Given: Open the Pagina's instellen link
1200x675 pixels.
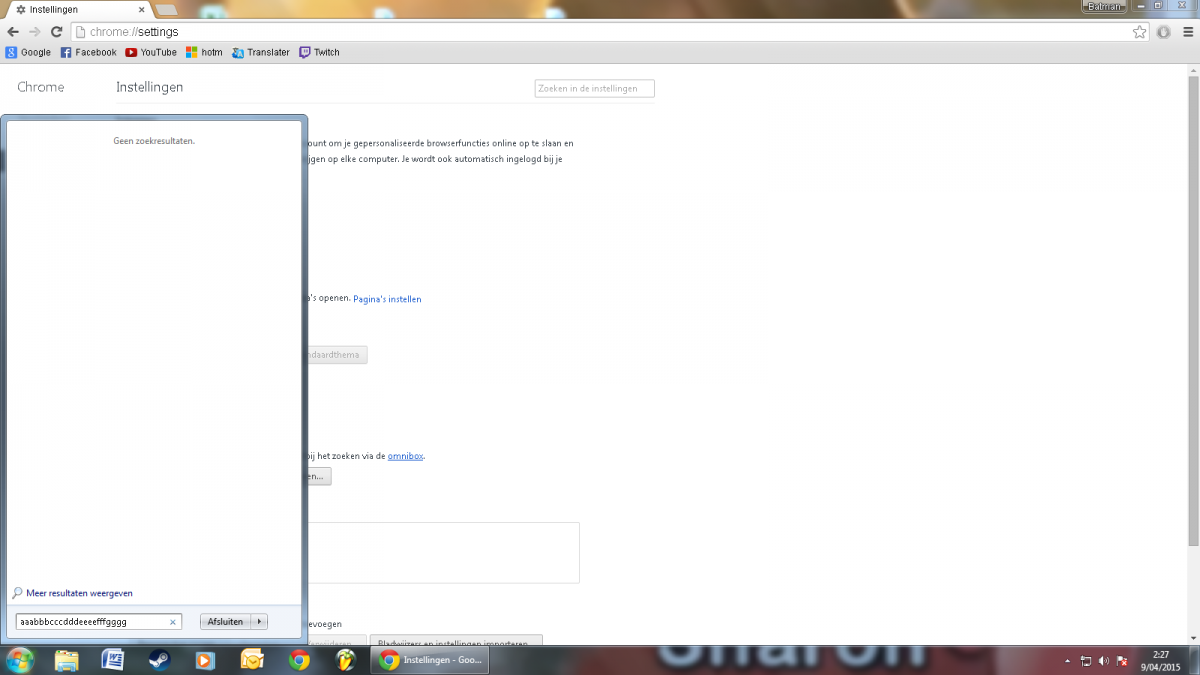Looking at the screenshot, I should (387, 299).
